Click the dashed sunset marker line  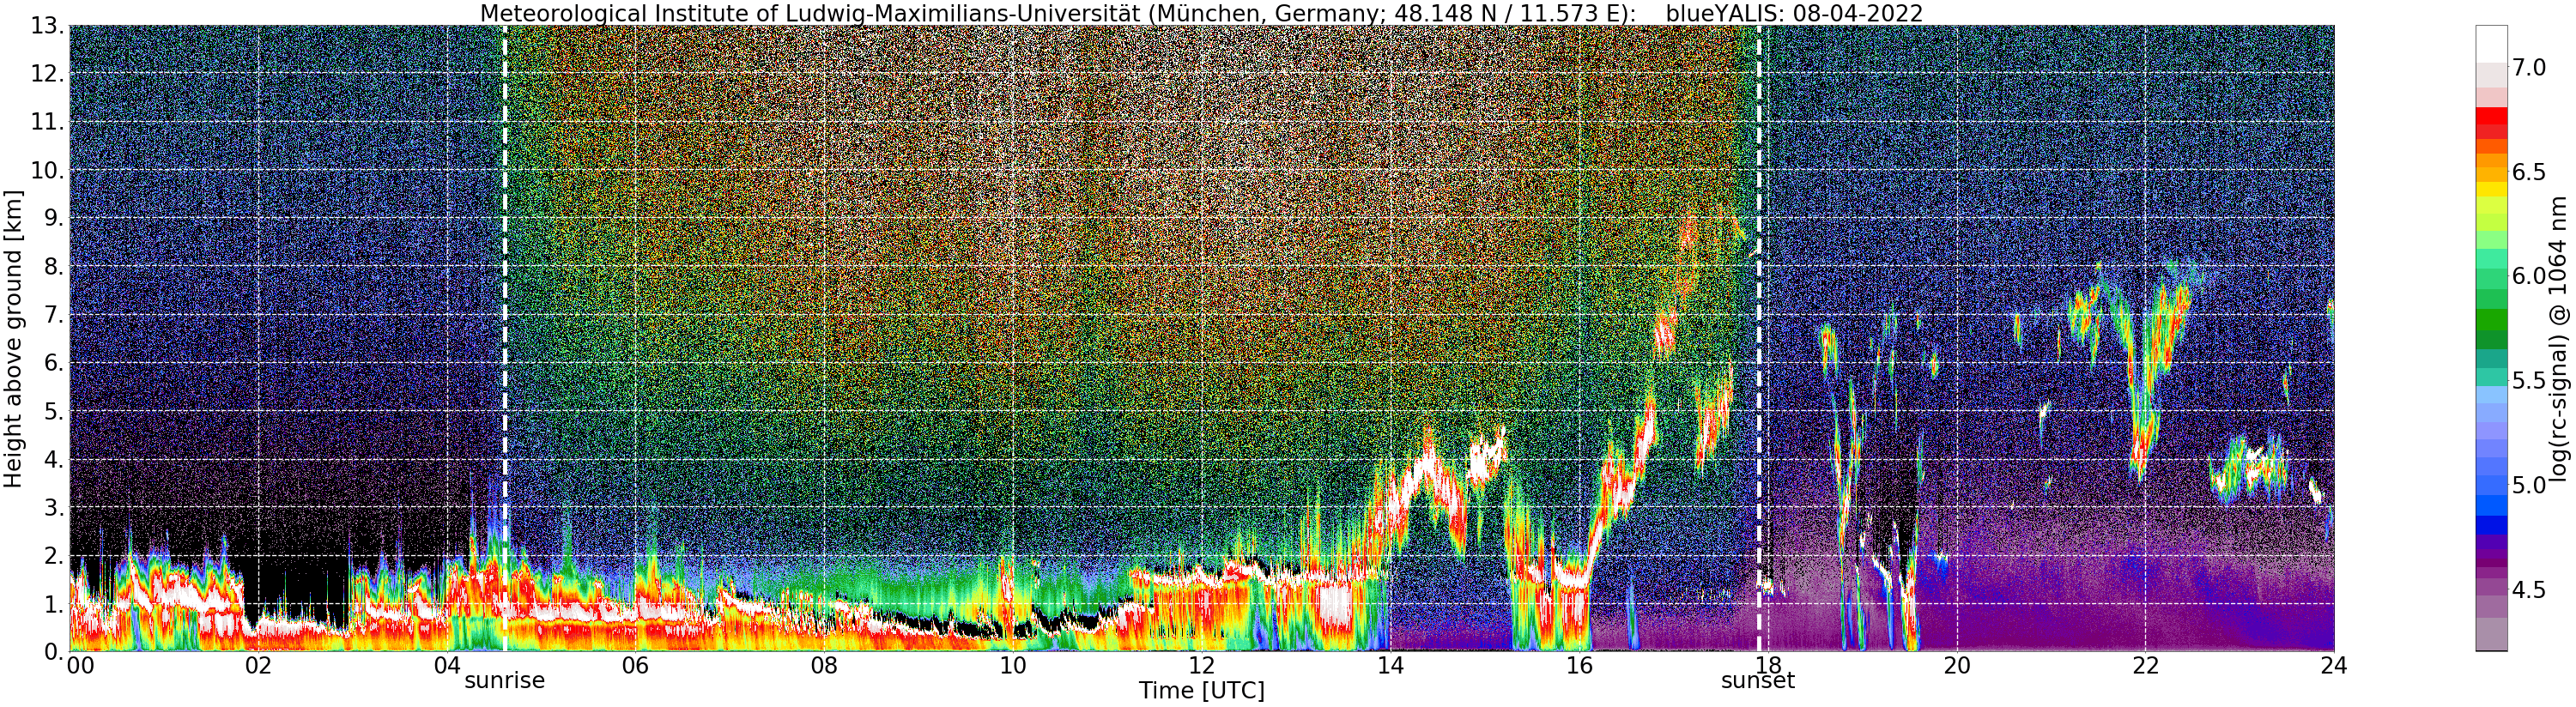click(x=1758, y=338)
